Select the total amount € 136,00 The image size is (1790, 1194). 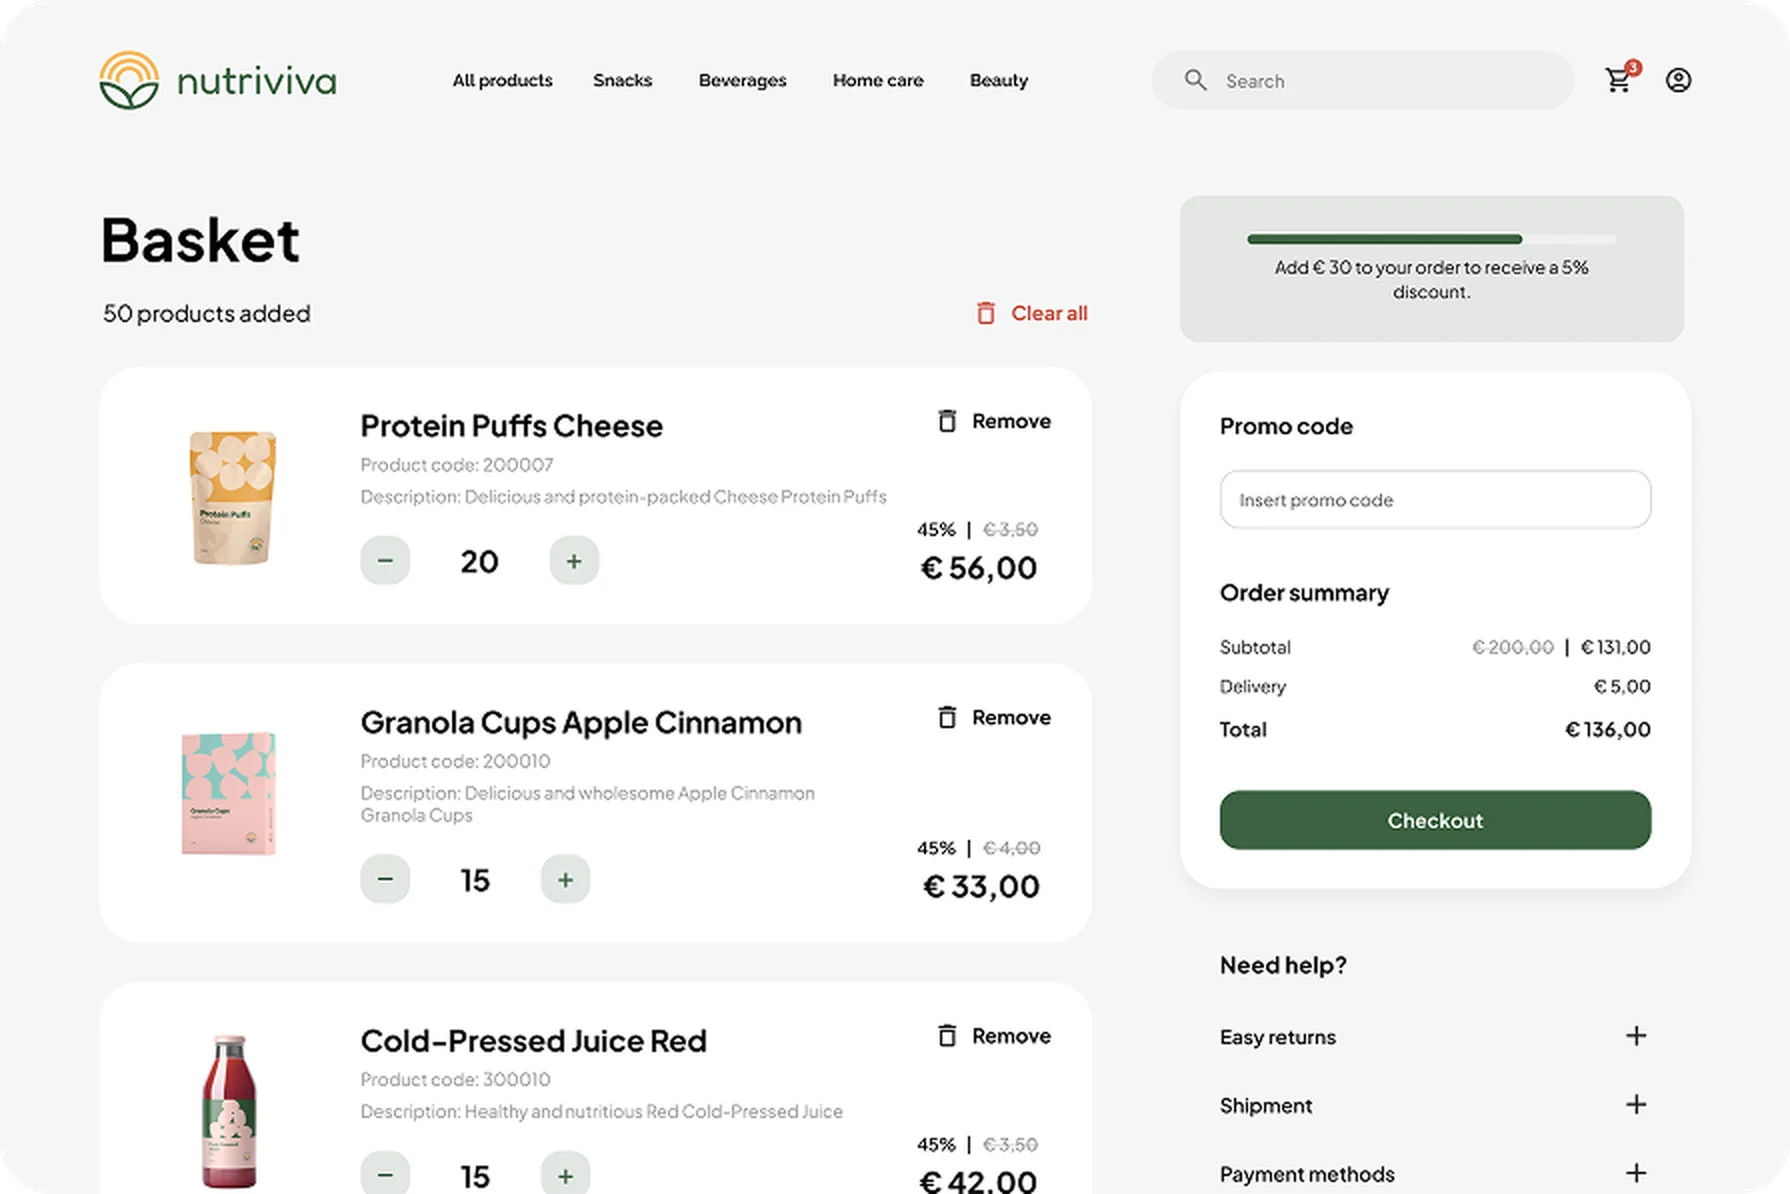click(x=1608, y=729)
